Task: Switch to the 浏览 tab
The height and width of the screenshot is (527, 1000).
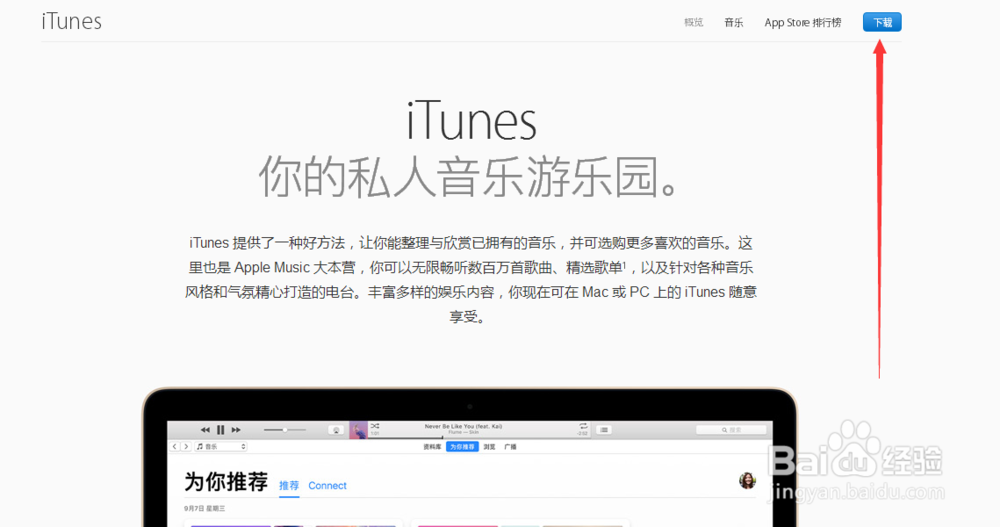Action: 489,447
